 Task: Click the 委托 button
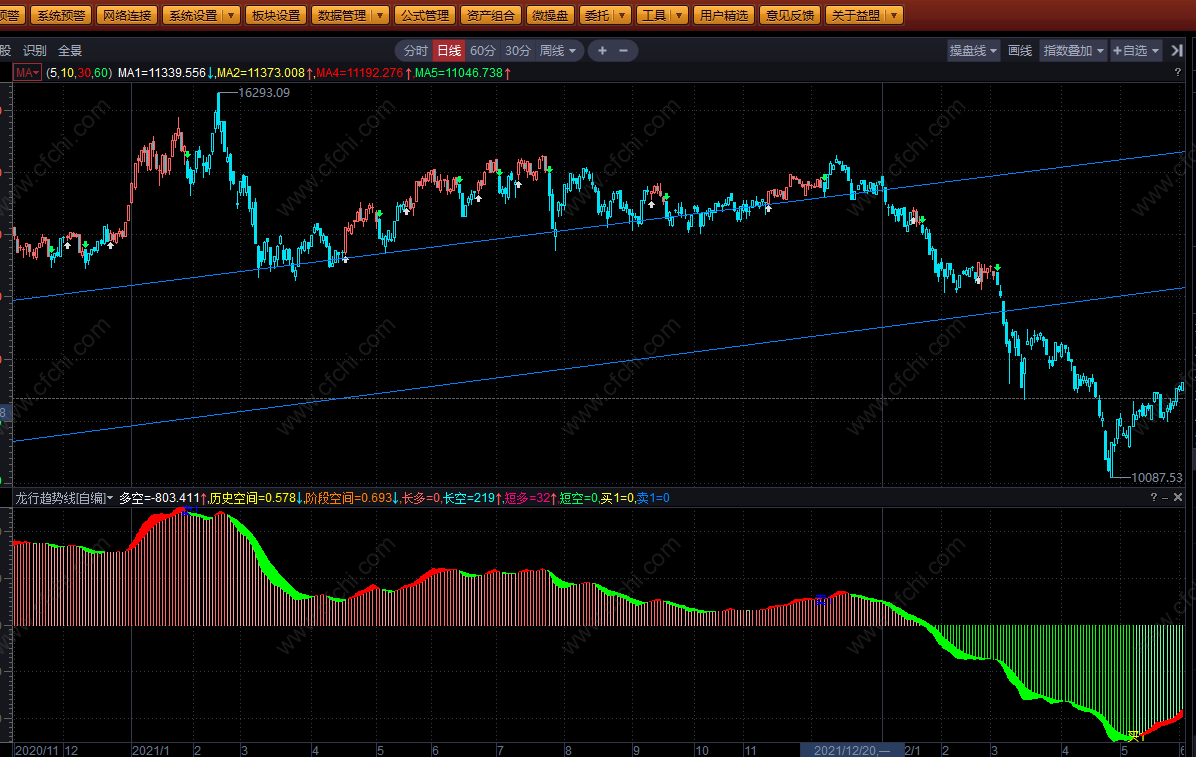(x=596, y=15)
